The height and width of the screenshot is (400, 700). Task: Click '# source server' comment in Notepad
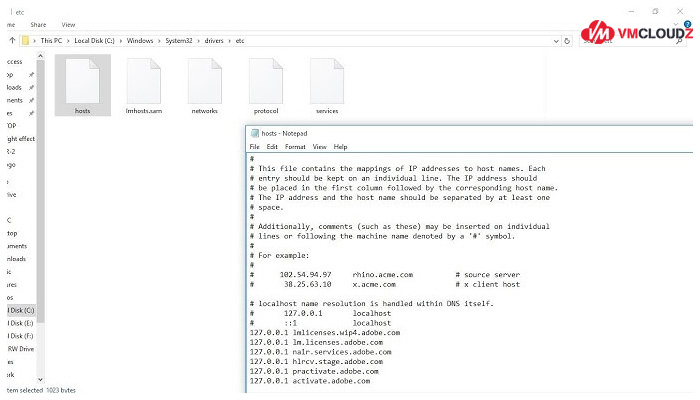[x=488, y=275]
